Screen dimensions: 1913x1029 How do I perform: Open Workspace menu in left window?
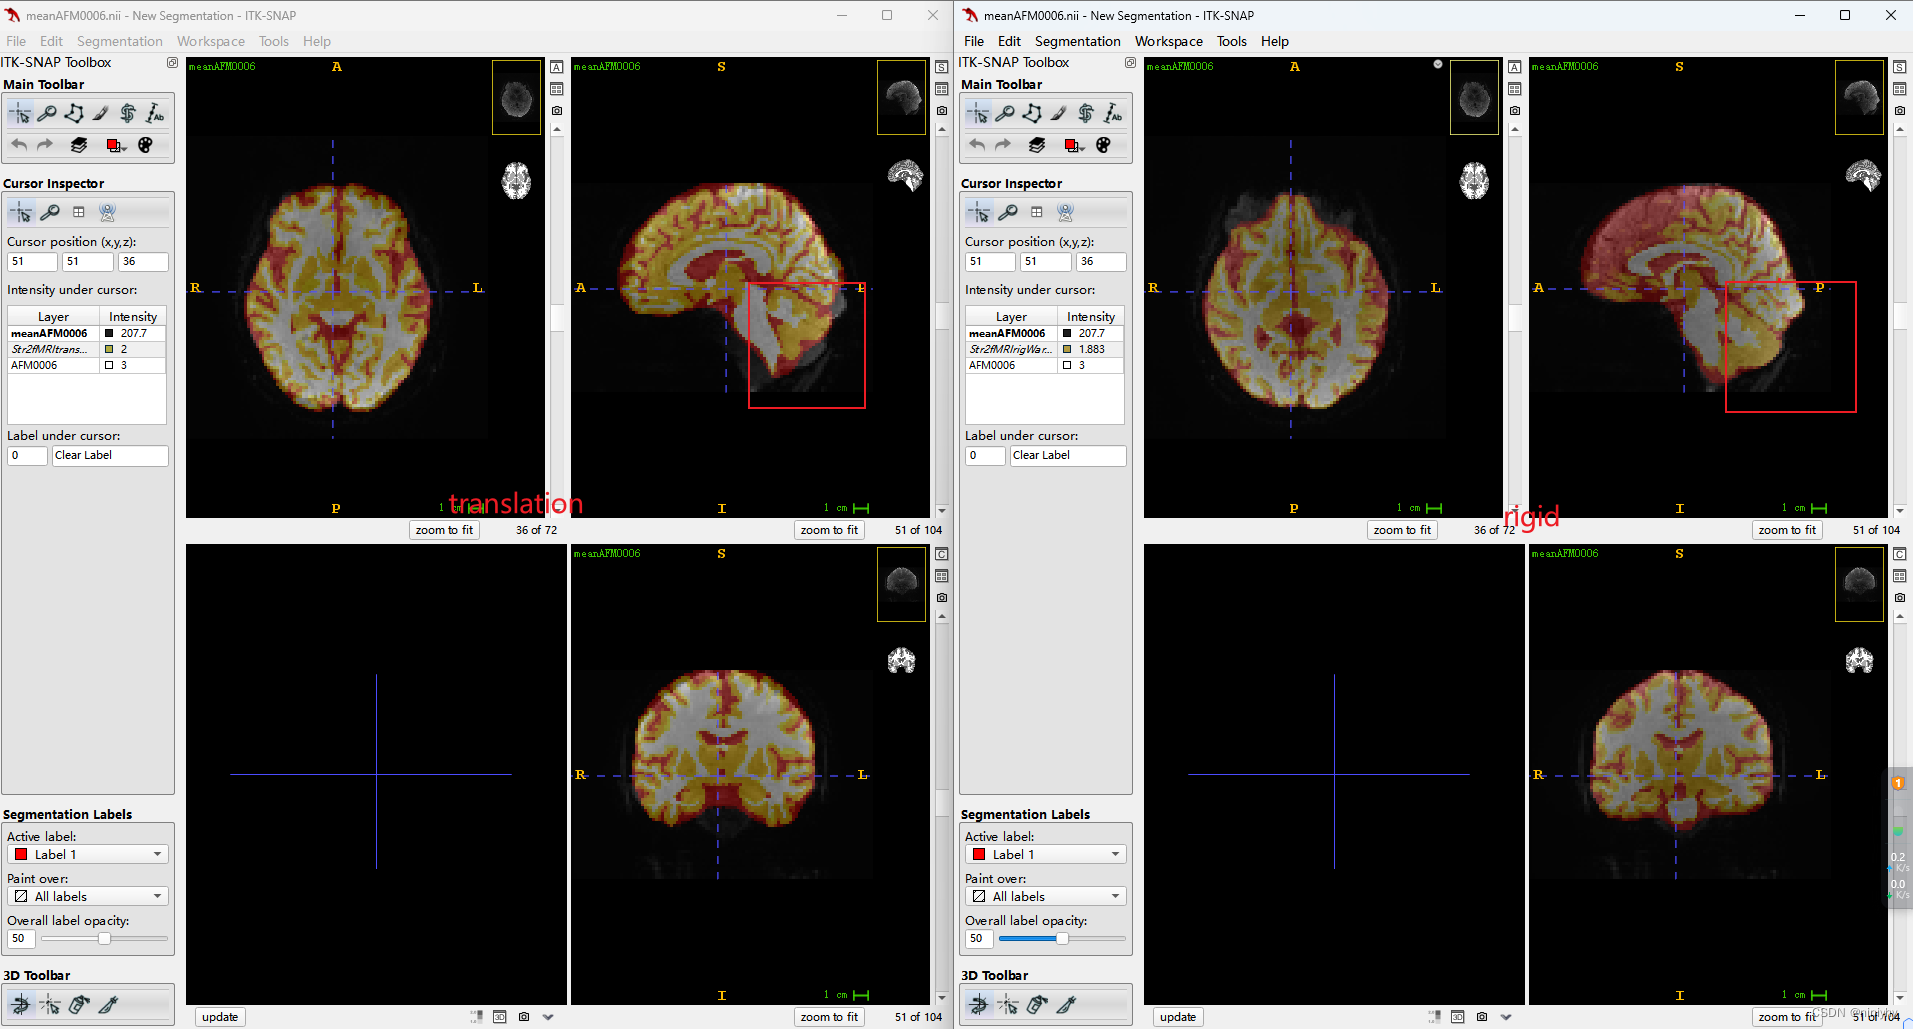pyautogui.click(x=211, y=41)
